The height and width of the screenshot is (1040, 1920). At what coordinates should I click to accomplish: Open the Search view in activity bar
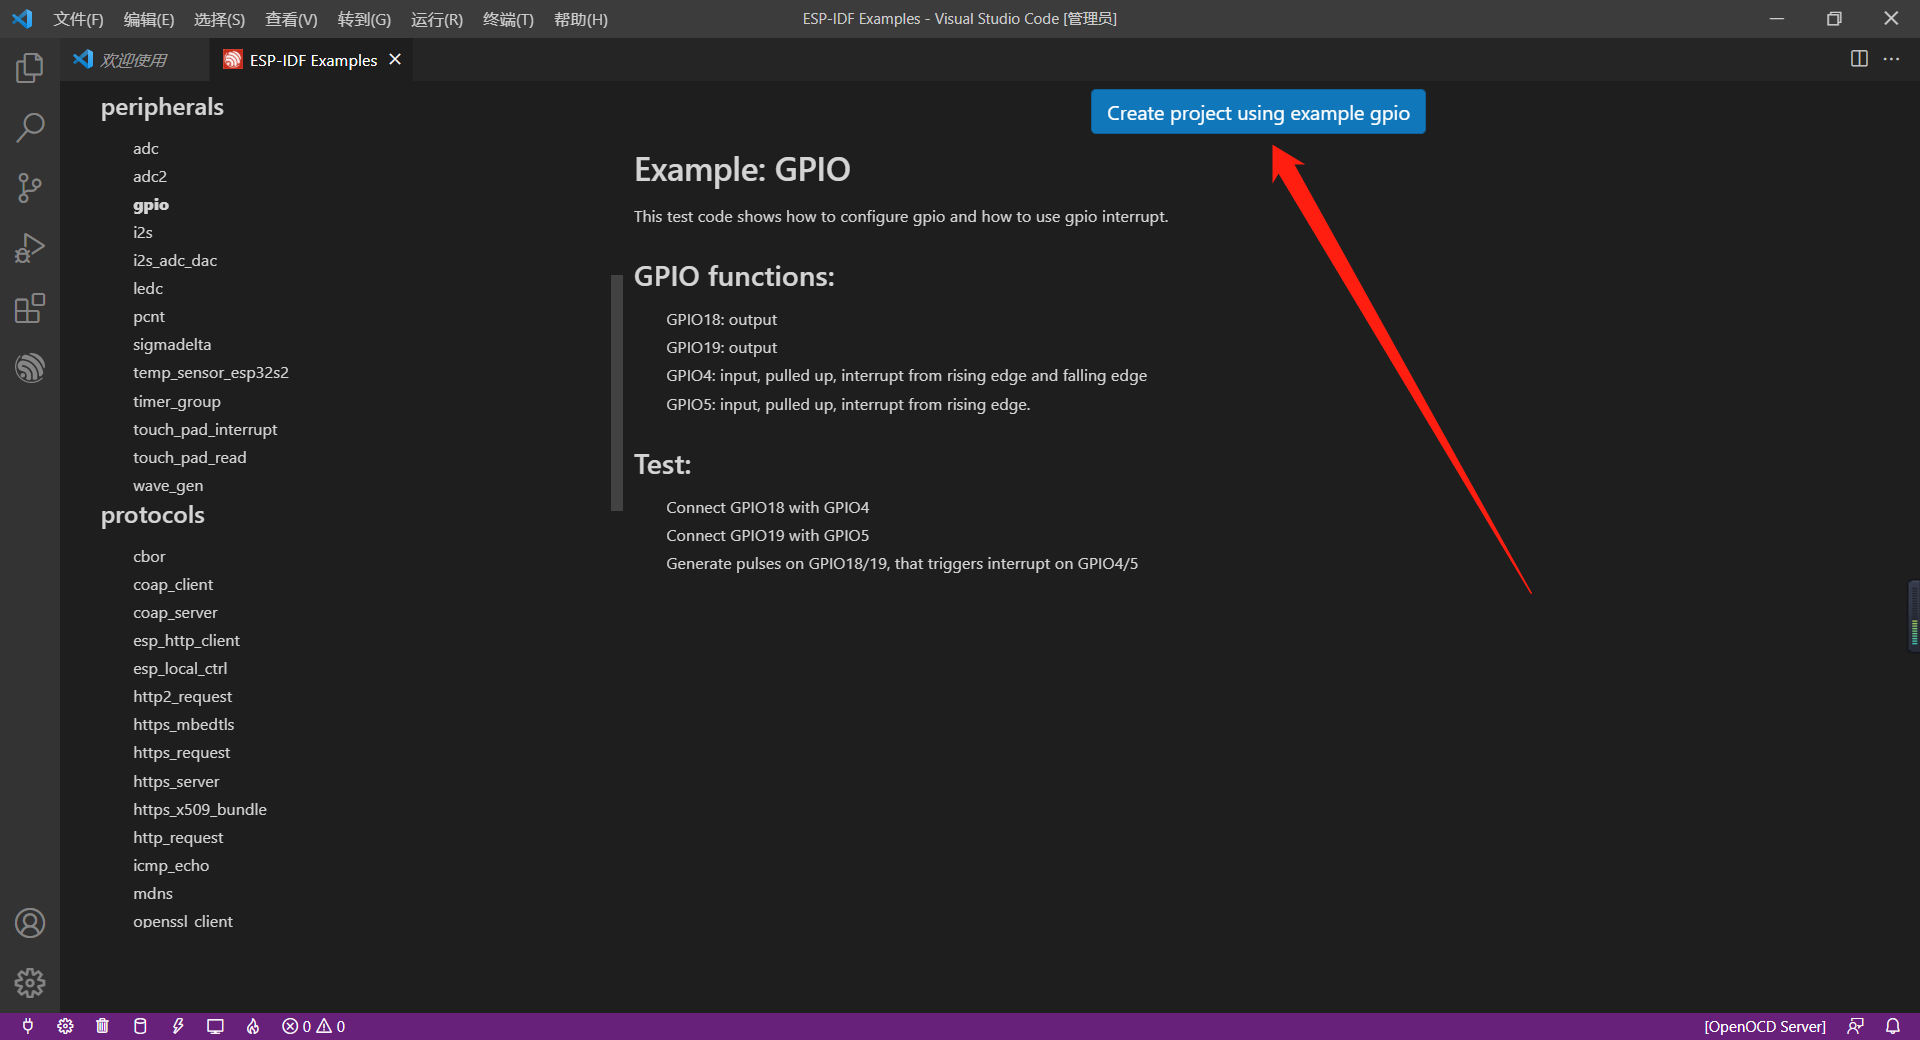[x=30, y=128]
